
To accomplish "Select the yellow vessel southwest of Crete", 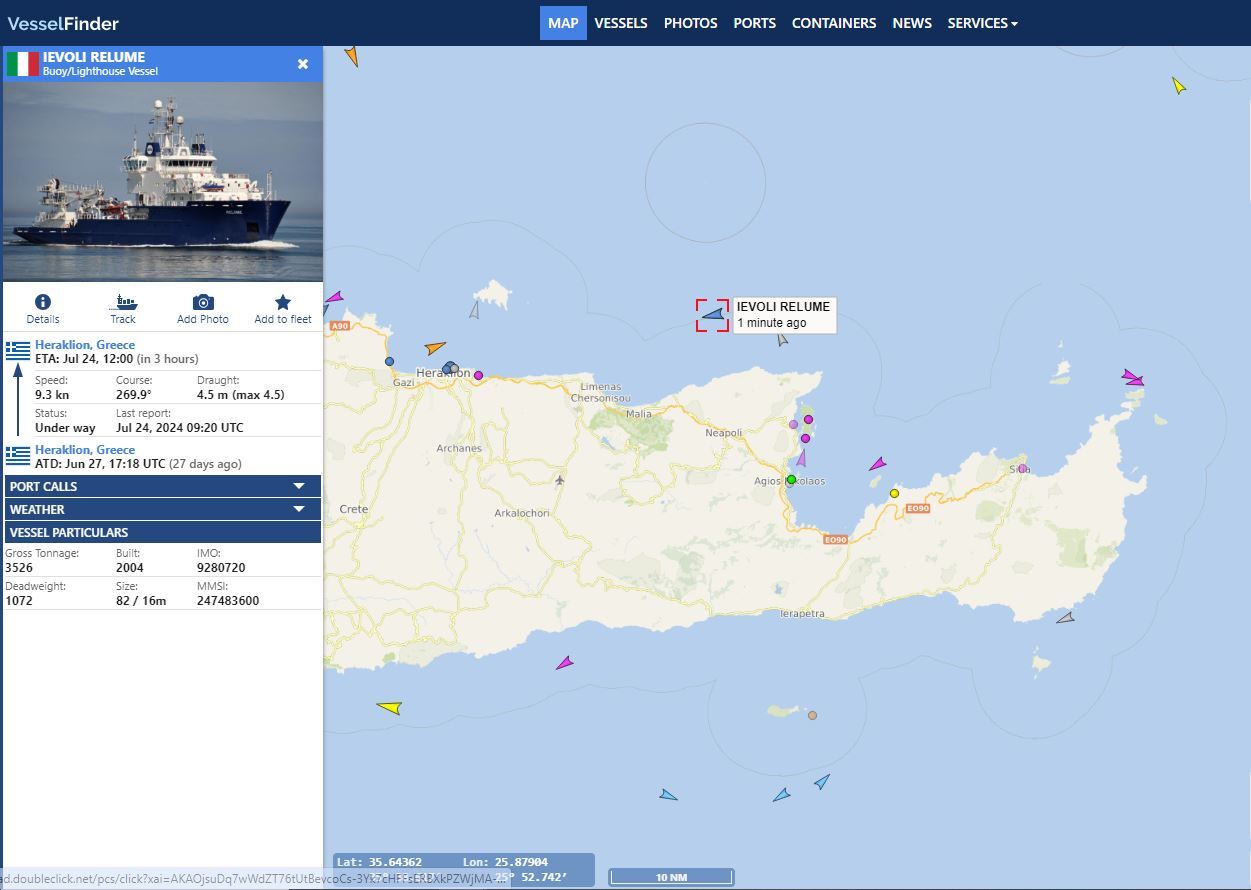I will (389, 708).
